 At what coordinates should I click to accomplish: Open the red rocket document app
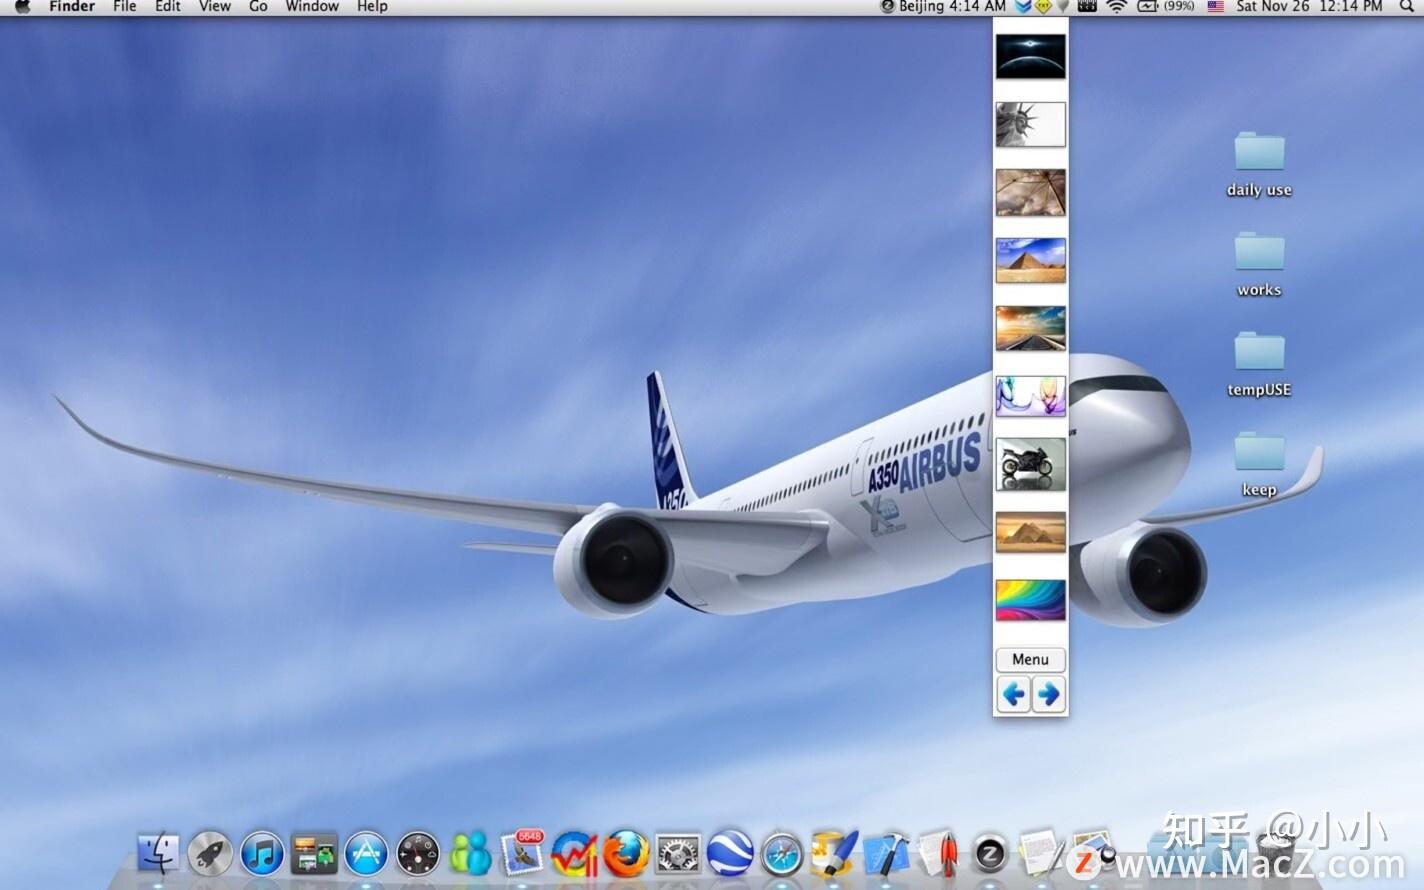click(938, 853)
